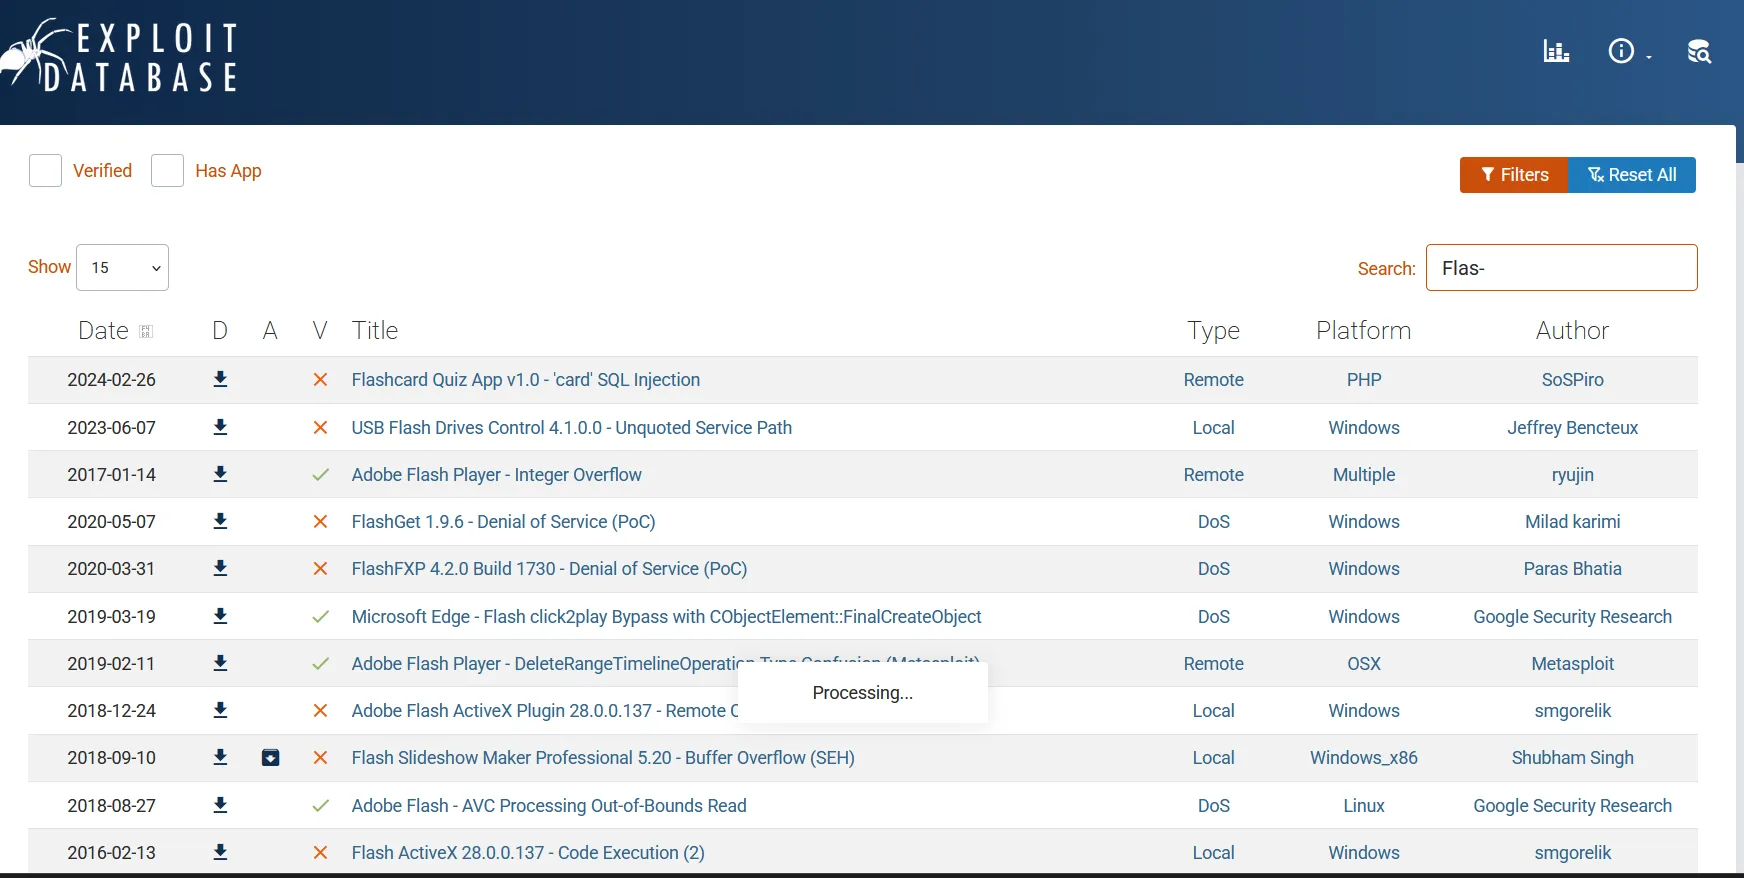Enable the Has App checkbox
This screenshot has width=1744, height=878.
pos(167,171)
